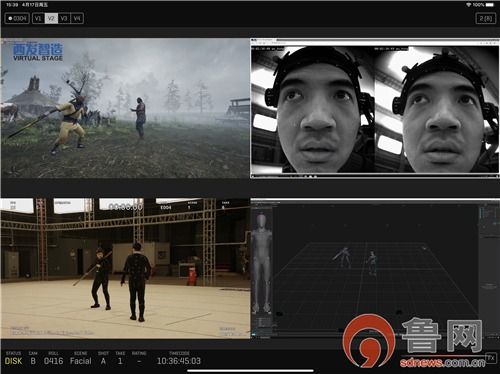Tap the record indicator labeled 0304
This screenshot has width=500, height=374.
tap(17, 18)
